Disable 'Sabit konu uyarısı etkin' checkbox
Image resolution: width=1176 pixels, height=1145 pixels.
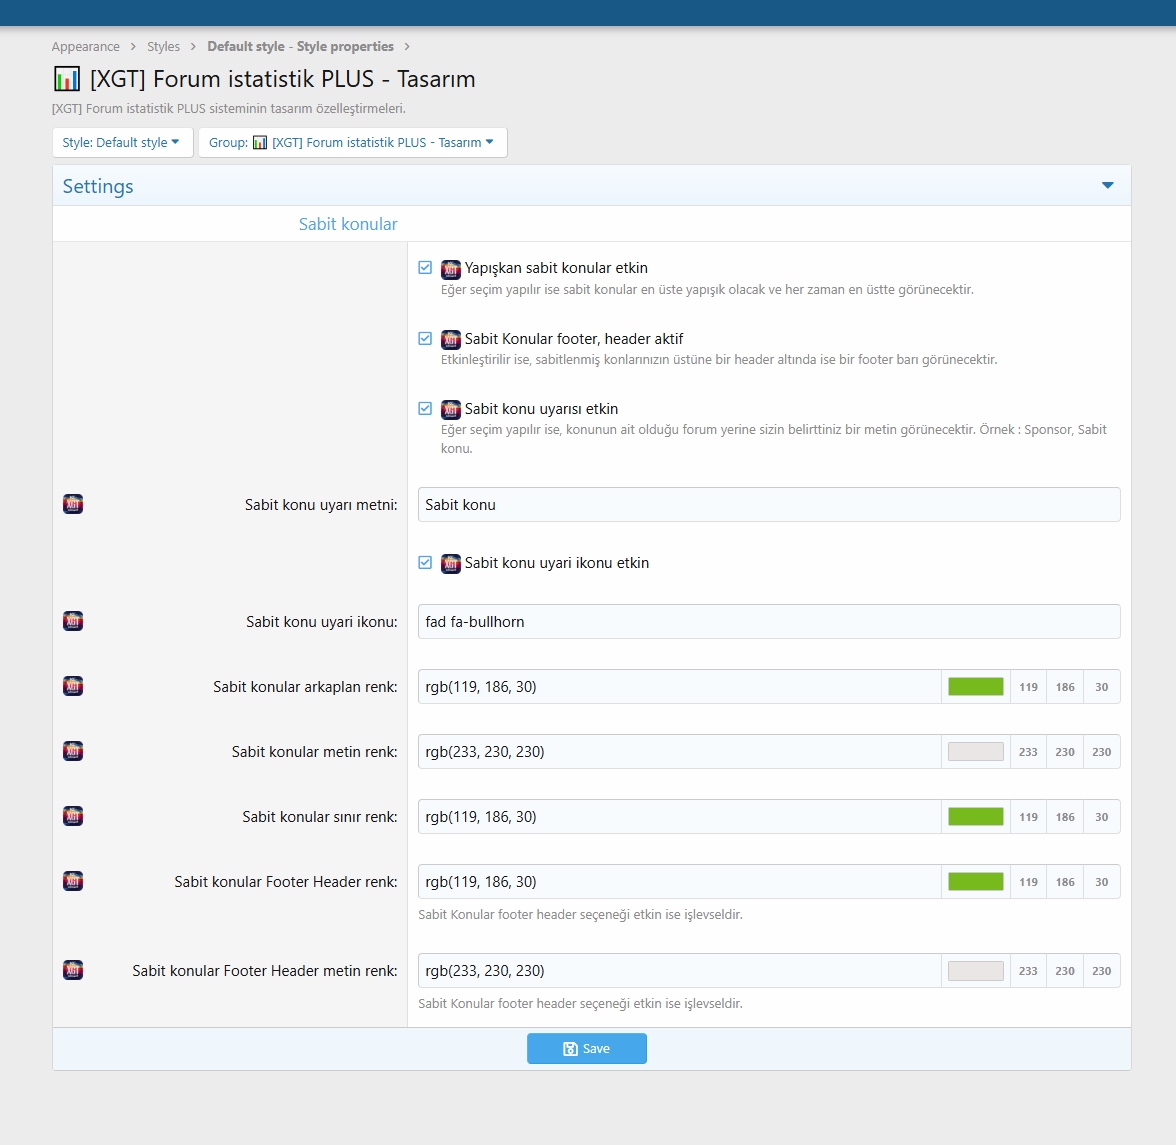pos(425,409)
